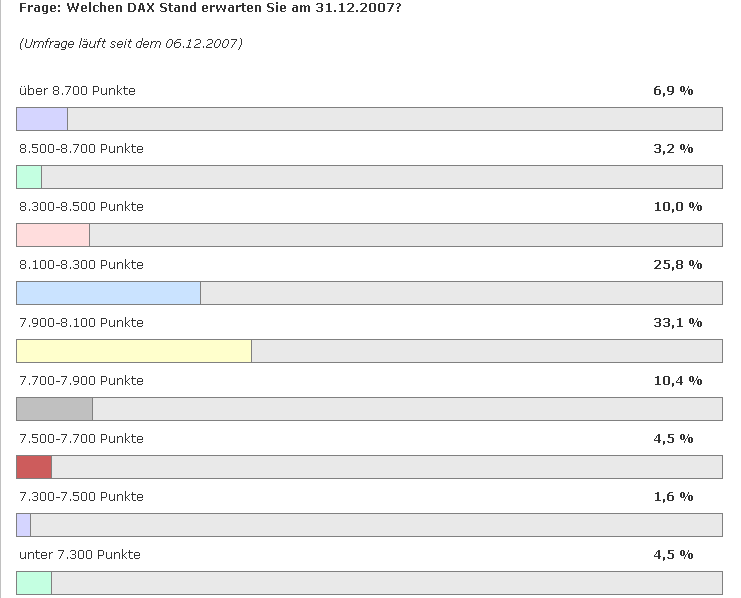Click the small lavender 7.300-7.500 bar fill
This screenshot has width=741, height=598.
(24, 525)
